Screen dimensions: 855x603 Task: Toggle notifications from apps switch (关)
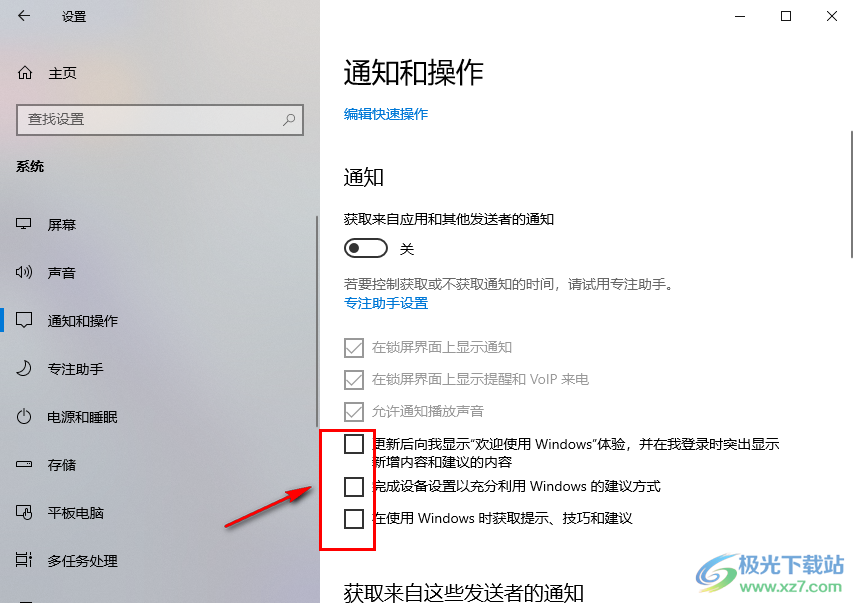pos(366,249)
